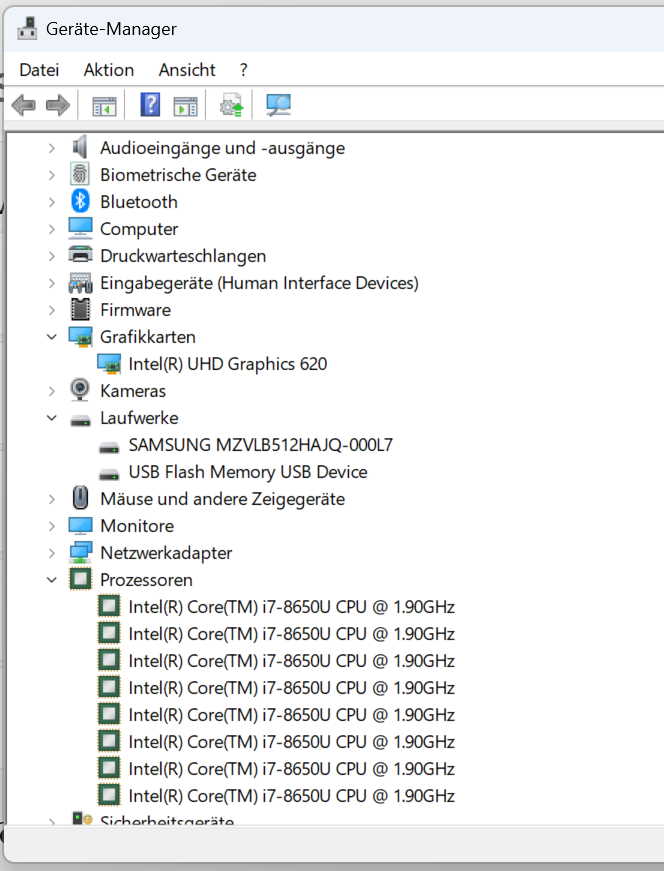Select the Druckwarteschlangen category label
The height and width of the screenshot is (871, 664).
[183, 256]
